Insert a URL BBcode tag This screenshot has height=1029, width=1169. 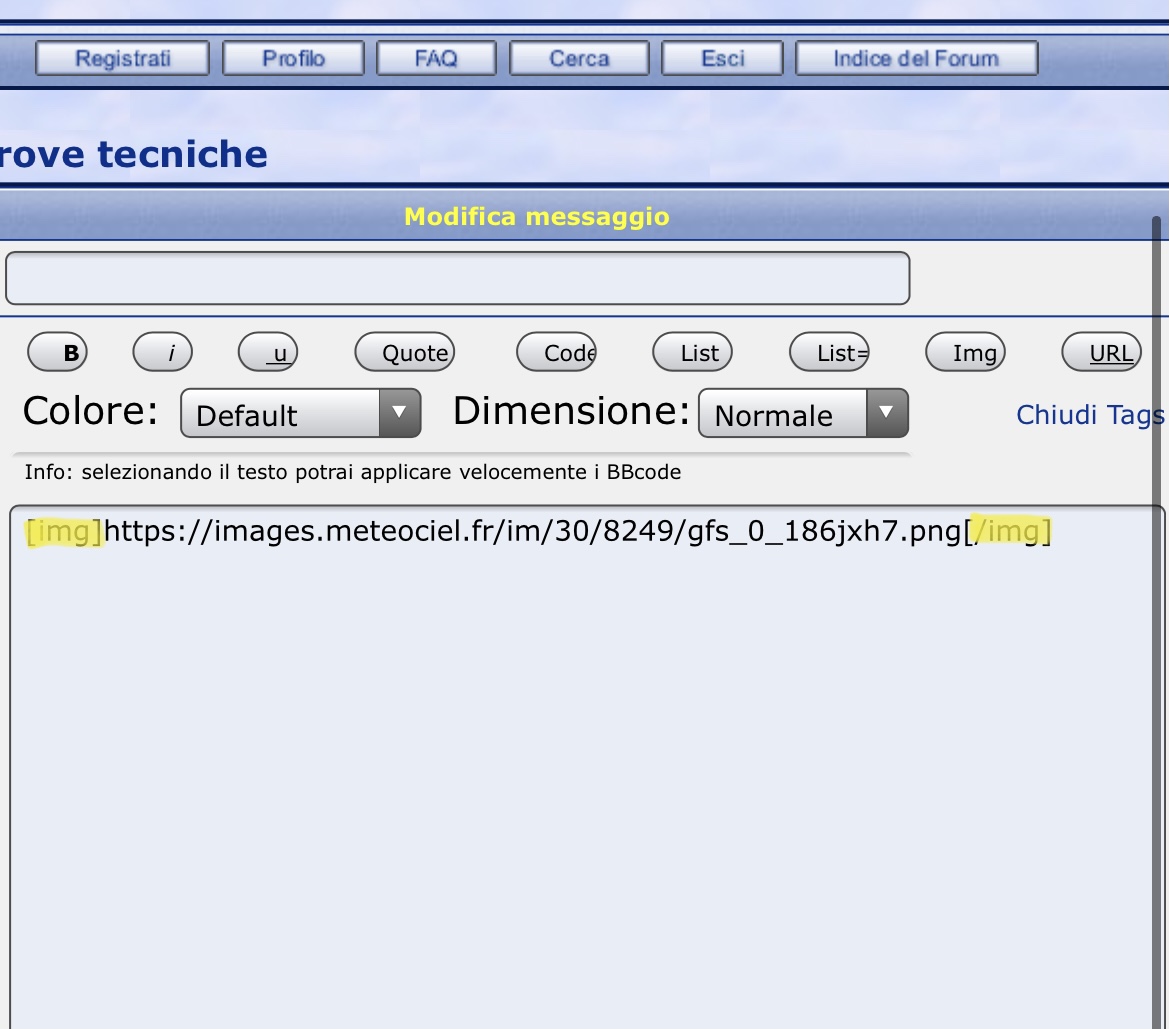point(1101,352)
